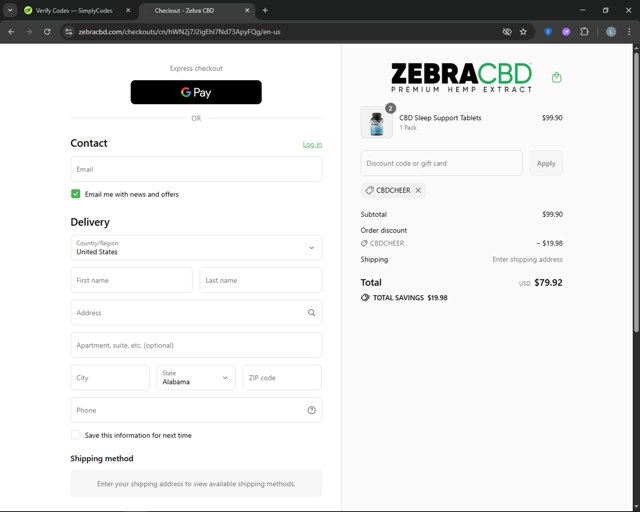Screen dimensions: 640x512
Task: Click the address search magnifier icon
Action: (x=311, y=313)
